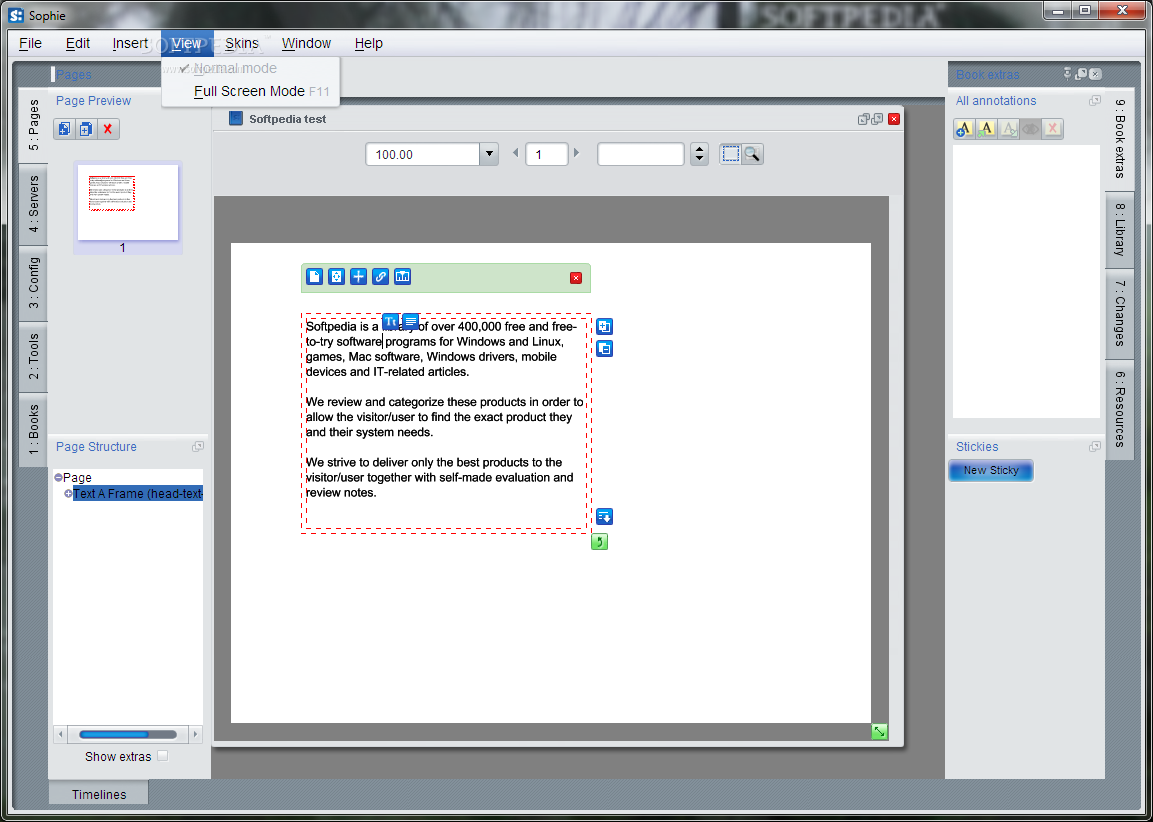Image resolution: width=1153 pixels, height=822 pixels.
Task: Click the move arrows icon in the frame halo bar
Action: coord(336,276)
